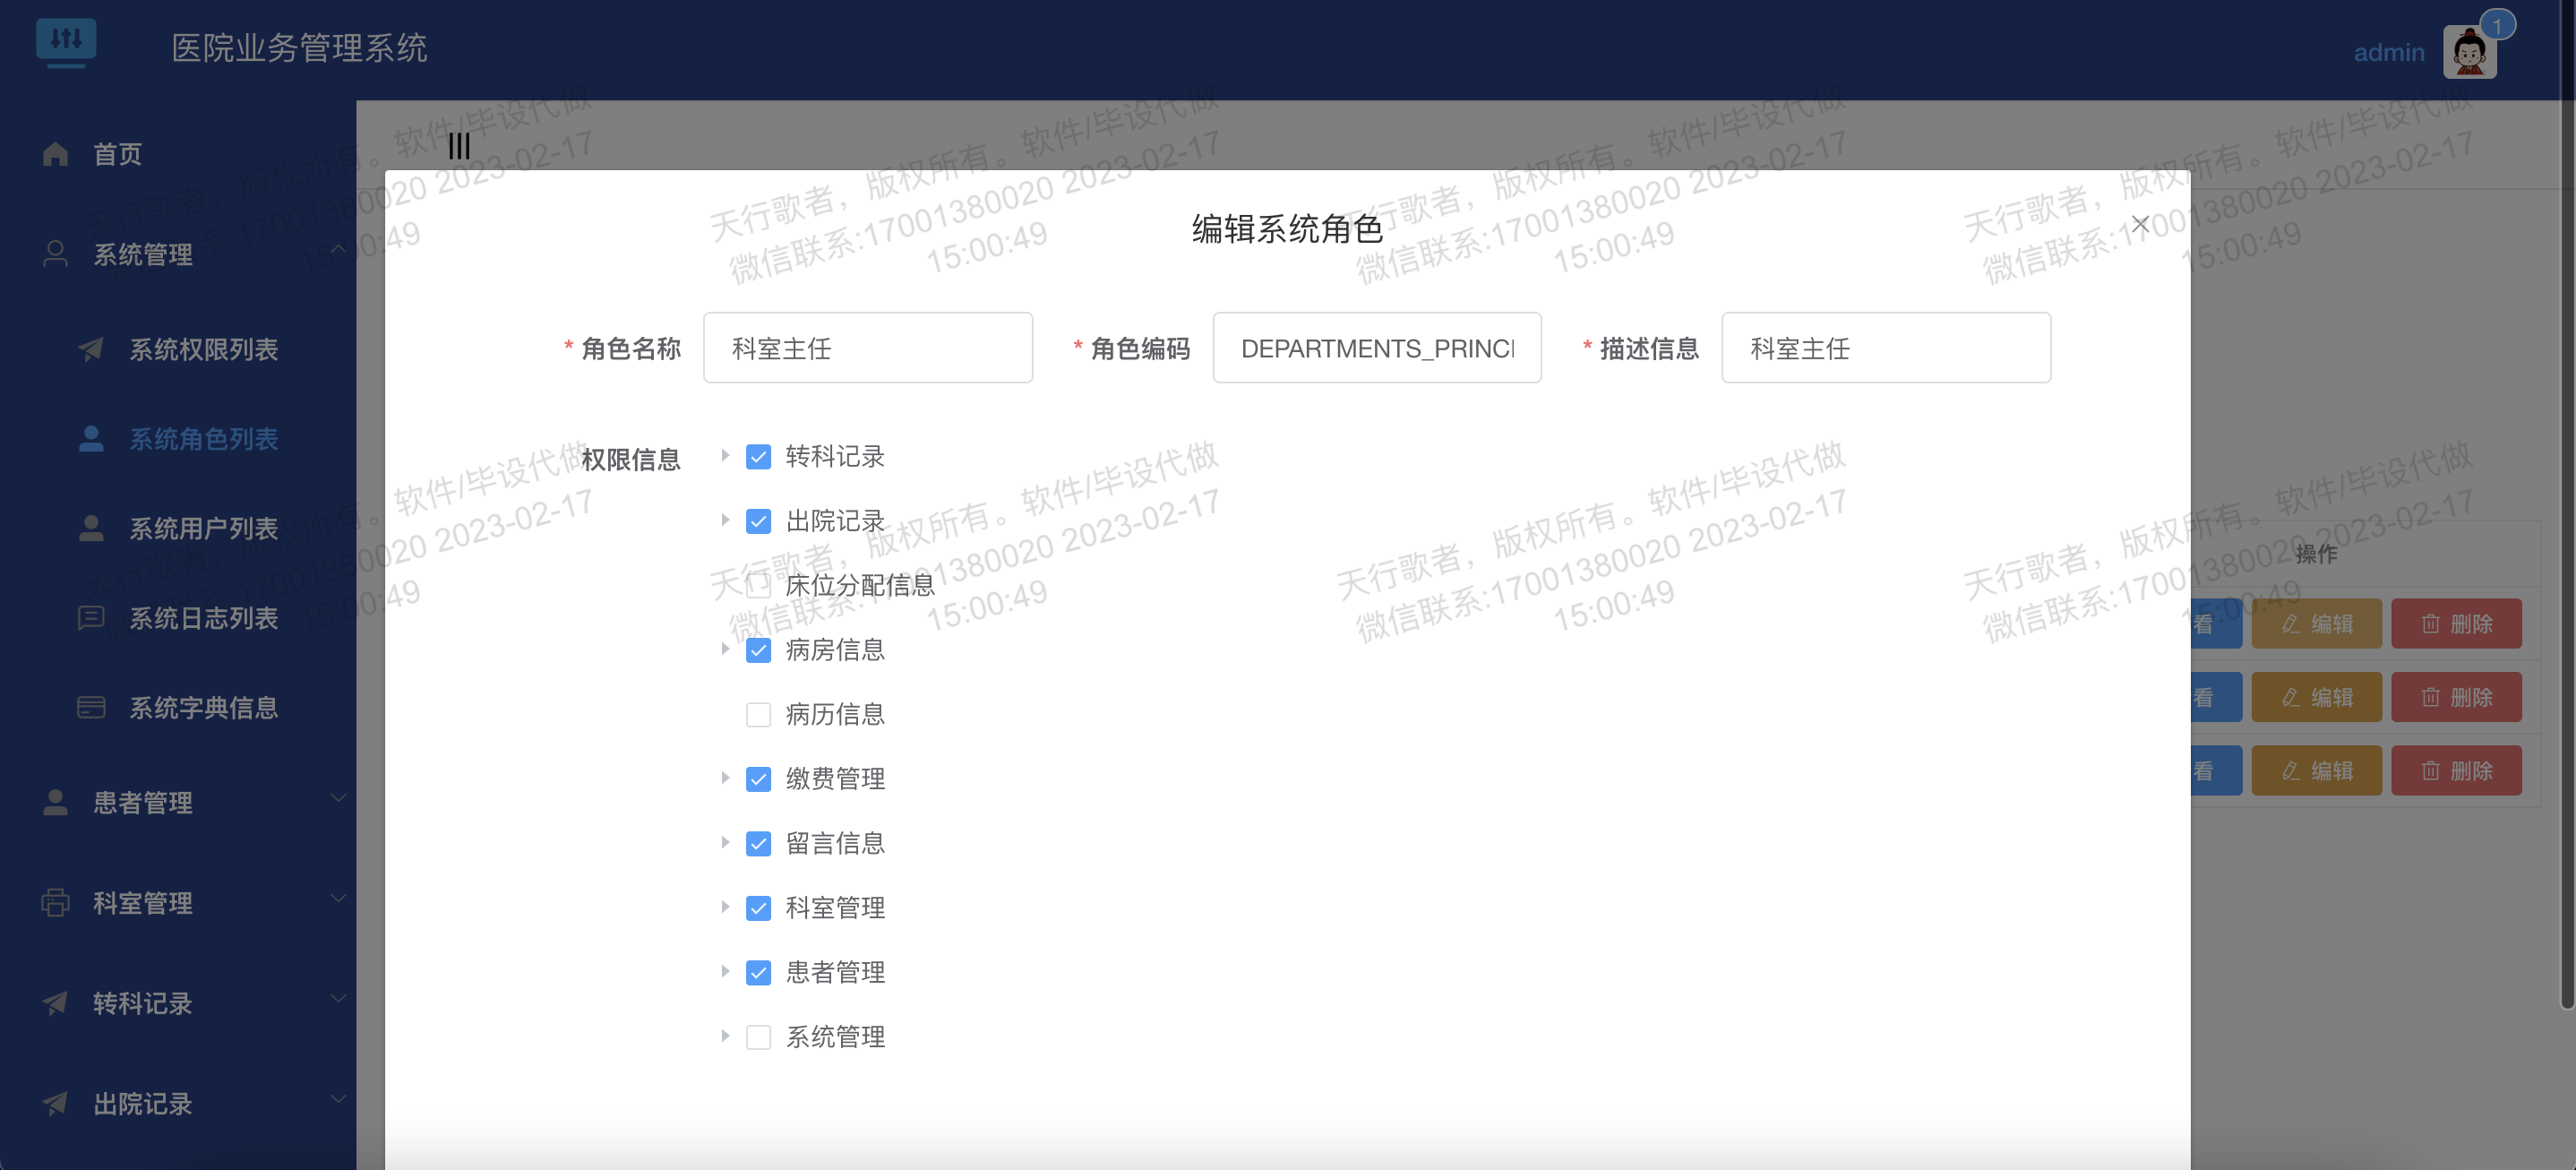Click the admin username link

2388,52
